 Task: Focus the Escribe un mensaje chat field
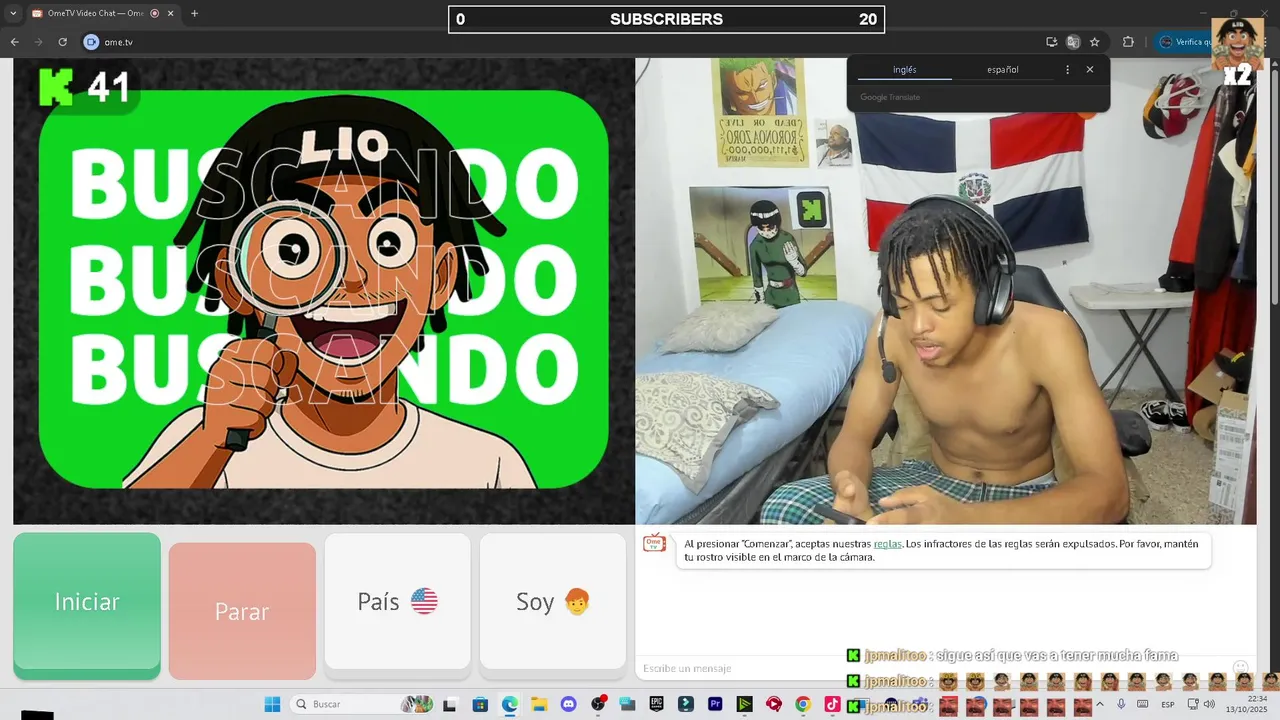pos(930,668)
